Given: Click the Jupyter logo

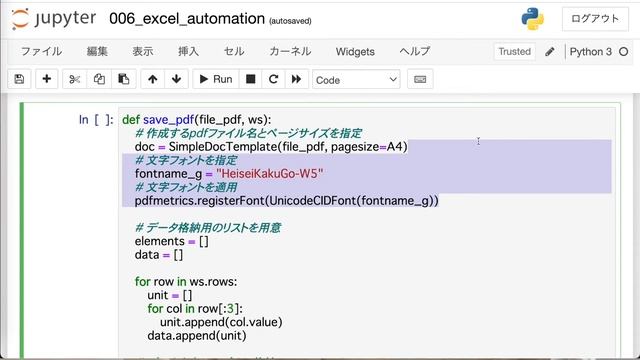Looking at the screenshot, I should (54, 19).
